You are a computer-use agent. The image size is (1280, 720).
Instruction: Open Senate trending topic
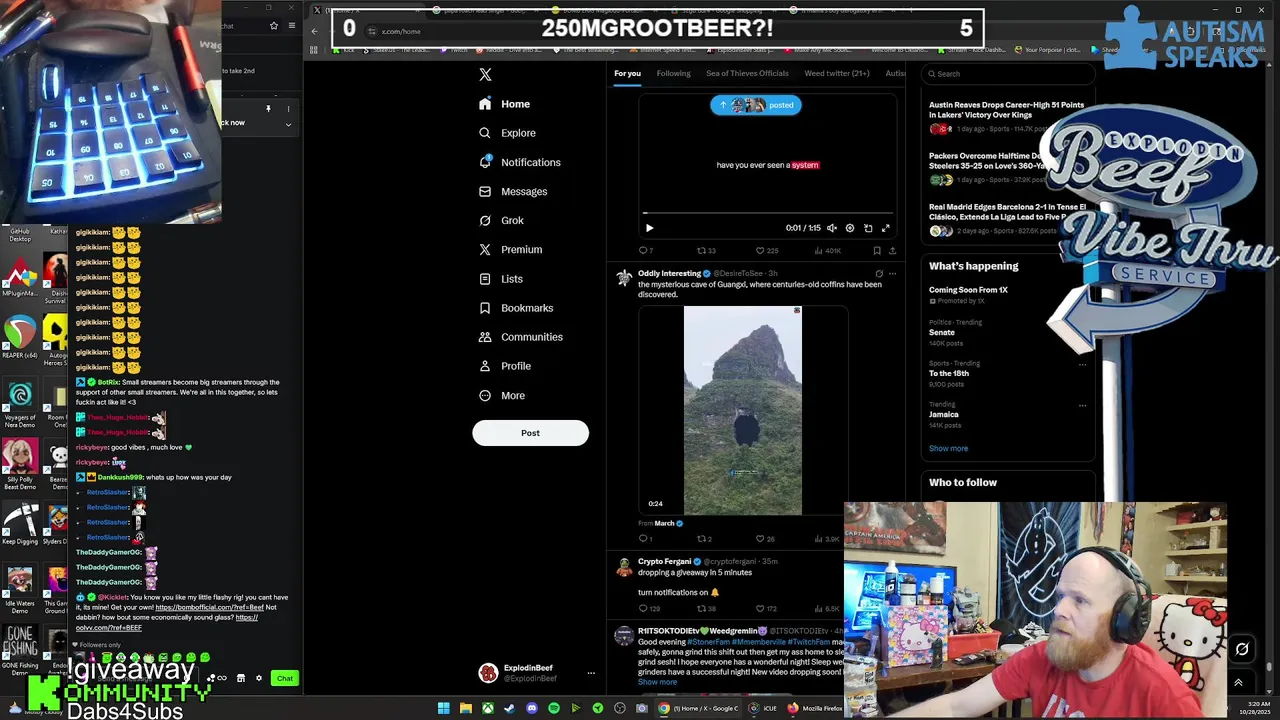click(x=942, y=332)
